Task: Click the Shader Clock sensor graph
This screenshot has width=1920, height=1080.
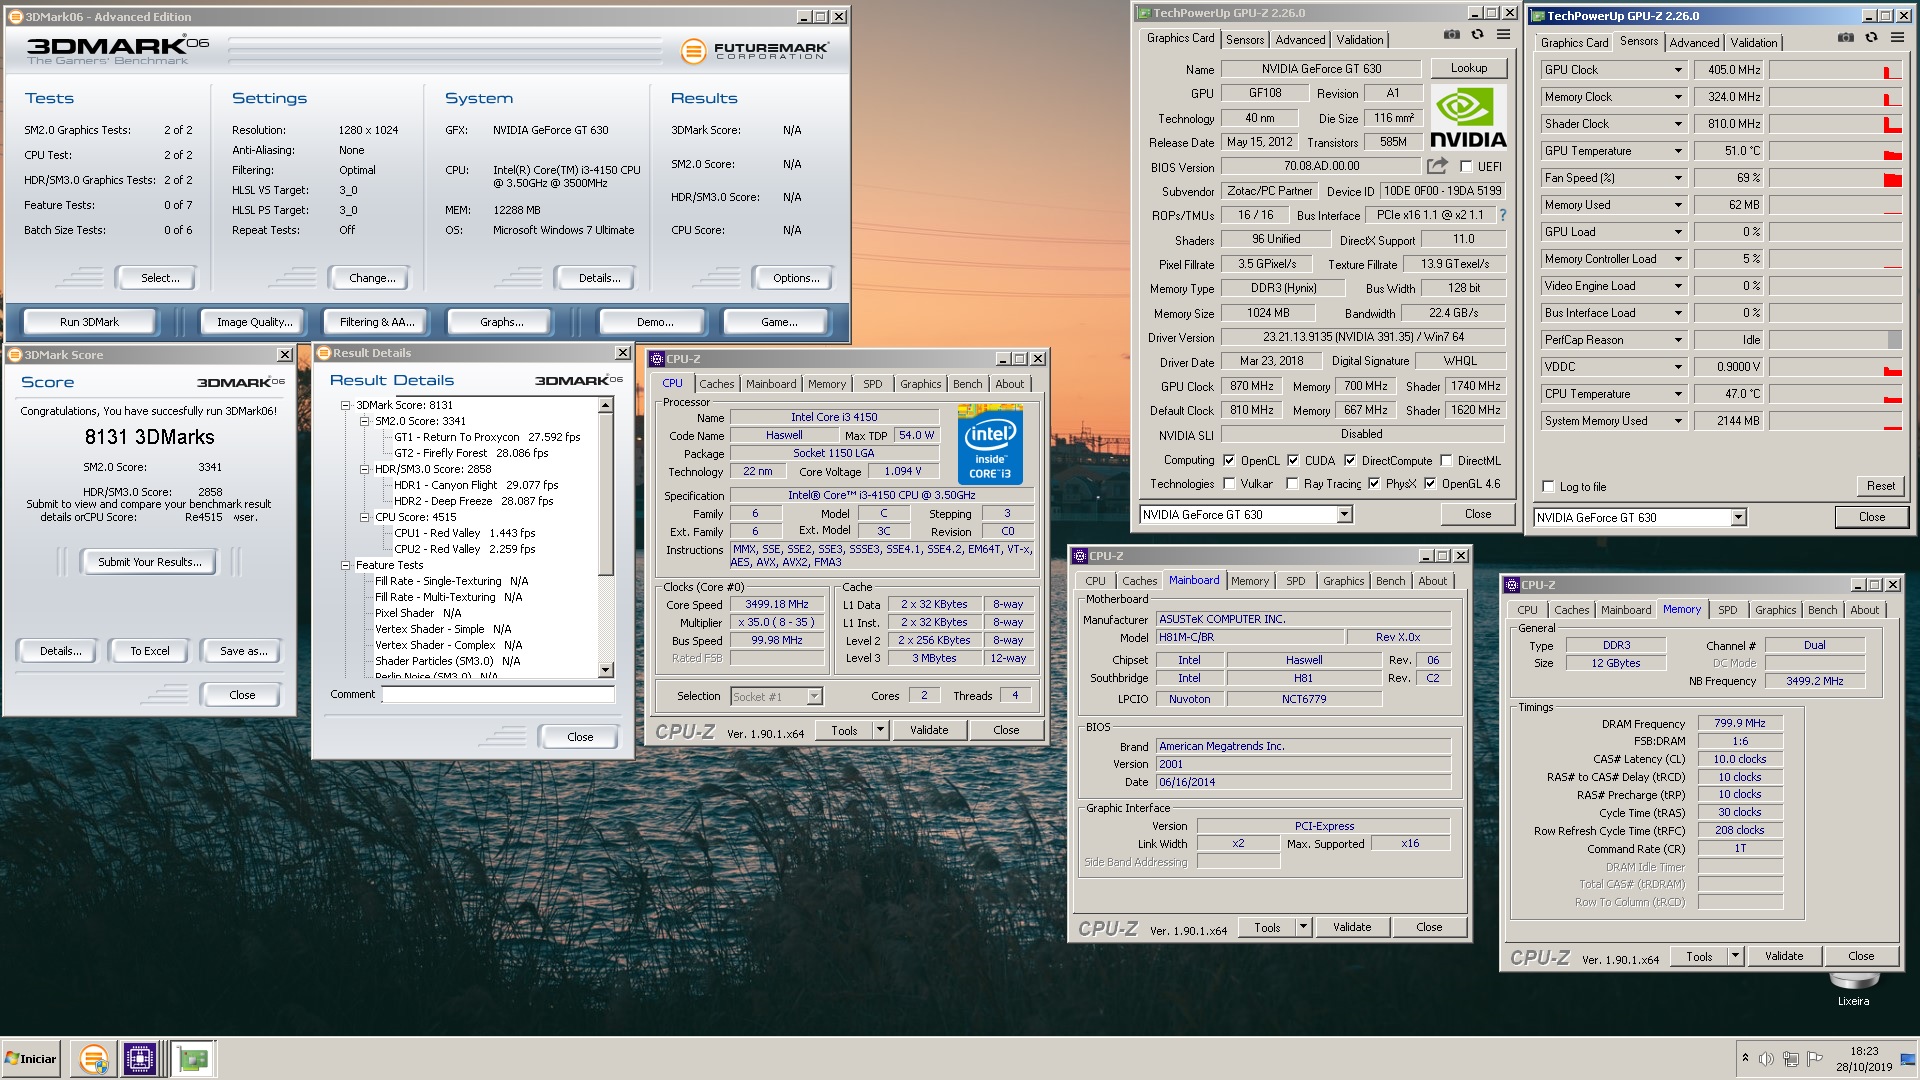Action: click(1835, 124)
